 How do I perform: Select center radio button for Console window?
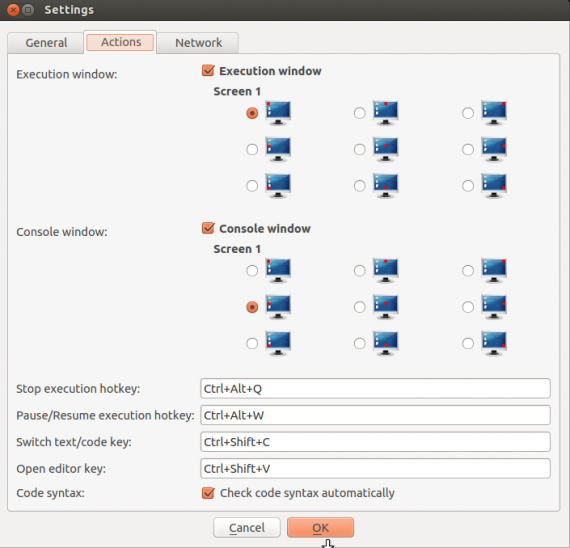(360, 307)
